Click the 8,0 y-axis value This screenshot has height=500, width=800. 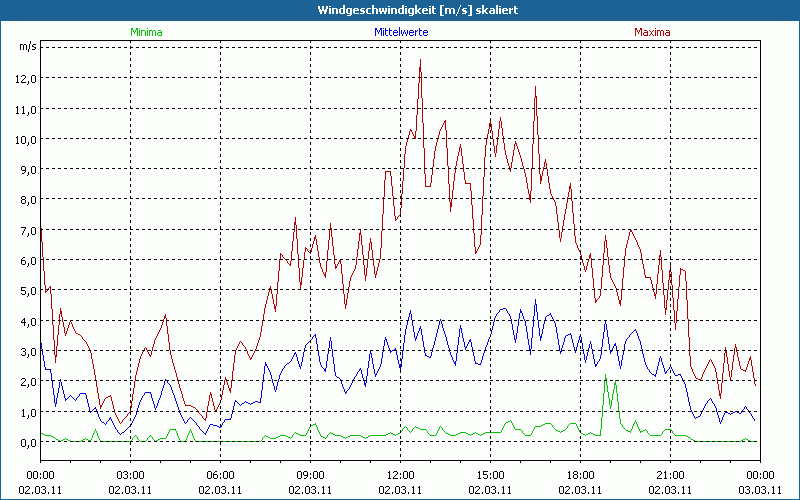[x=30, y=200]
